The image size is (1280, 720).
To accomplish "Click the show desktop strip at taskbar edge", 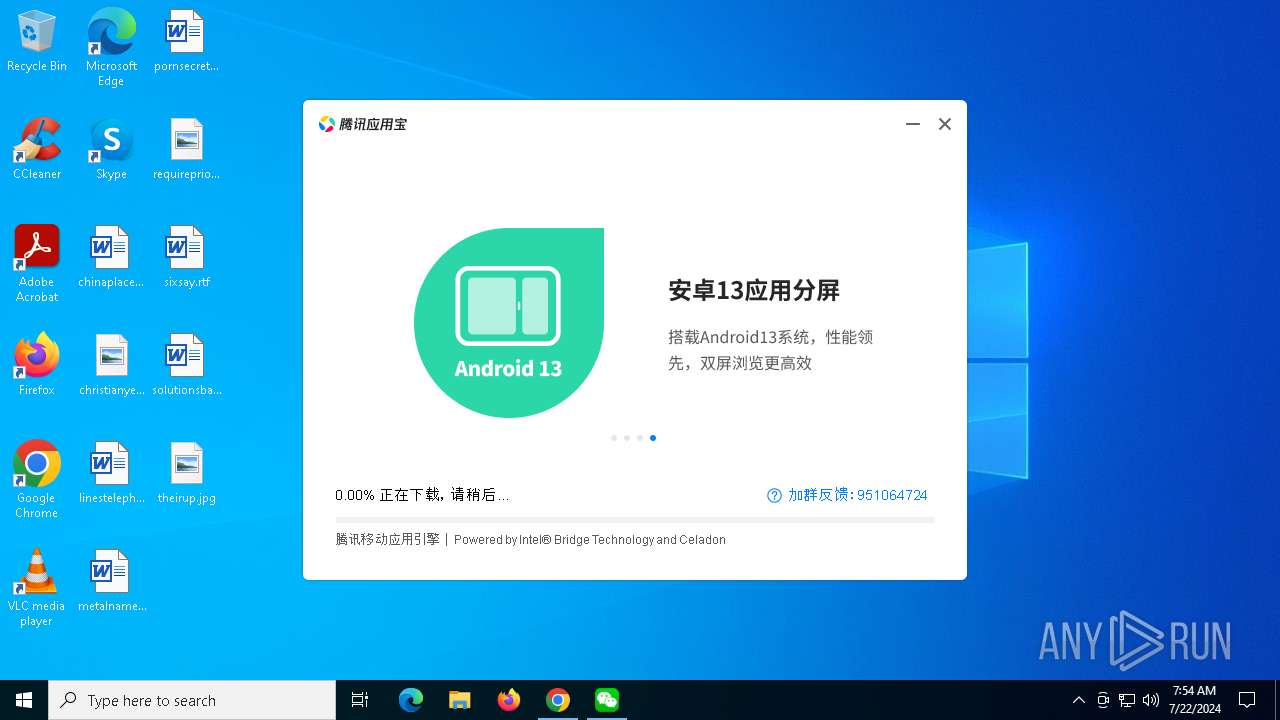I will tap(1277, 700).
